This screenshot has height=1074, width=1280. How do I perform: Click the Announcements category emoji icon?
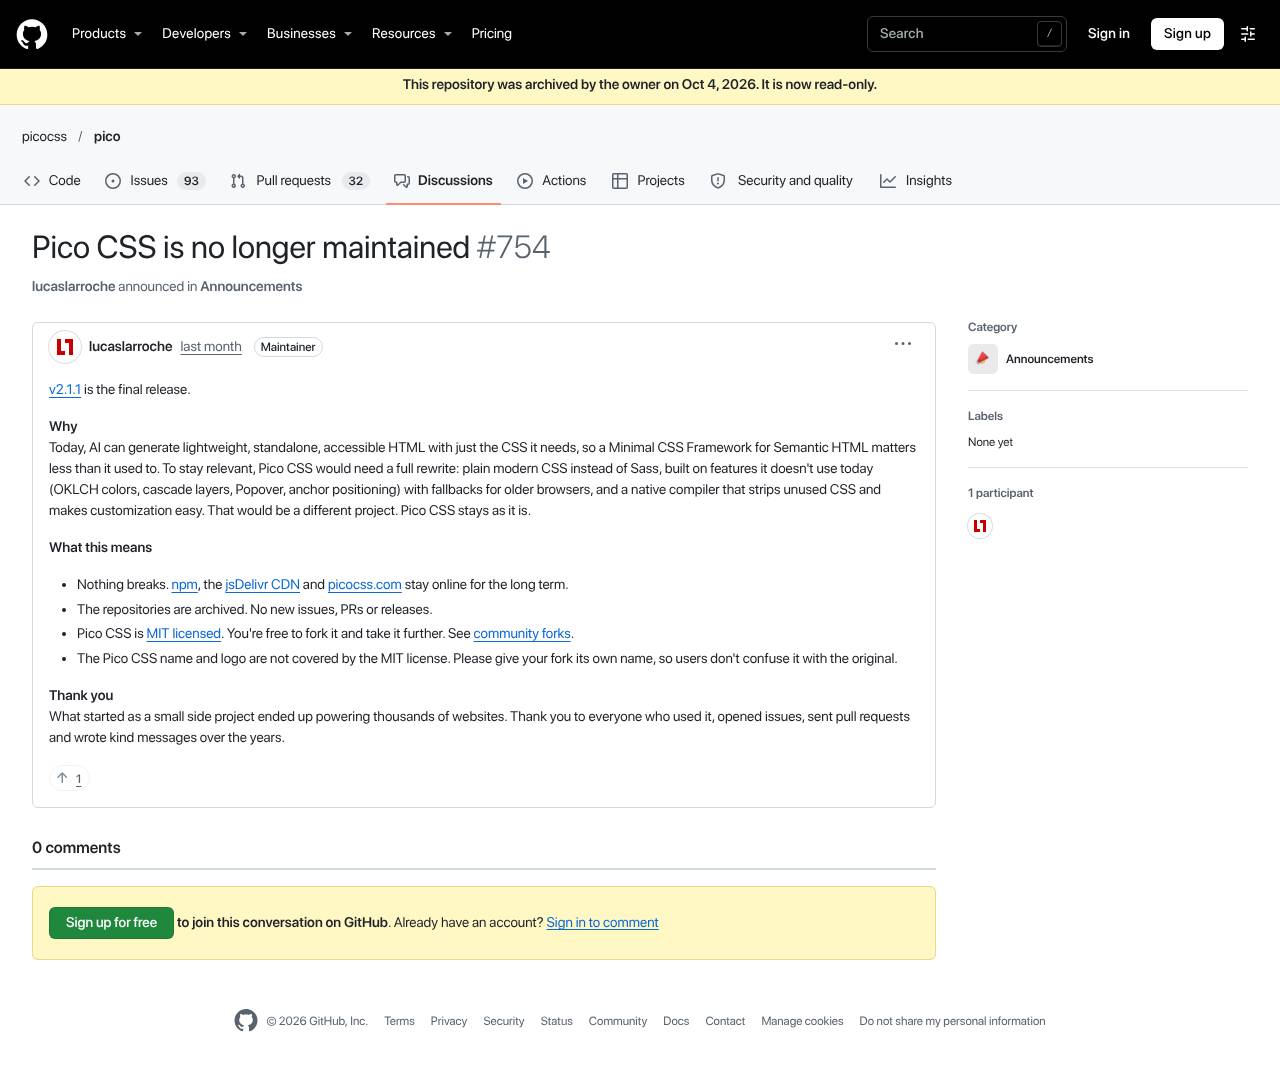coord(983,359)
